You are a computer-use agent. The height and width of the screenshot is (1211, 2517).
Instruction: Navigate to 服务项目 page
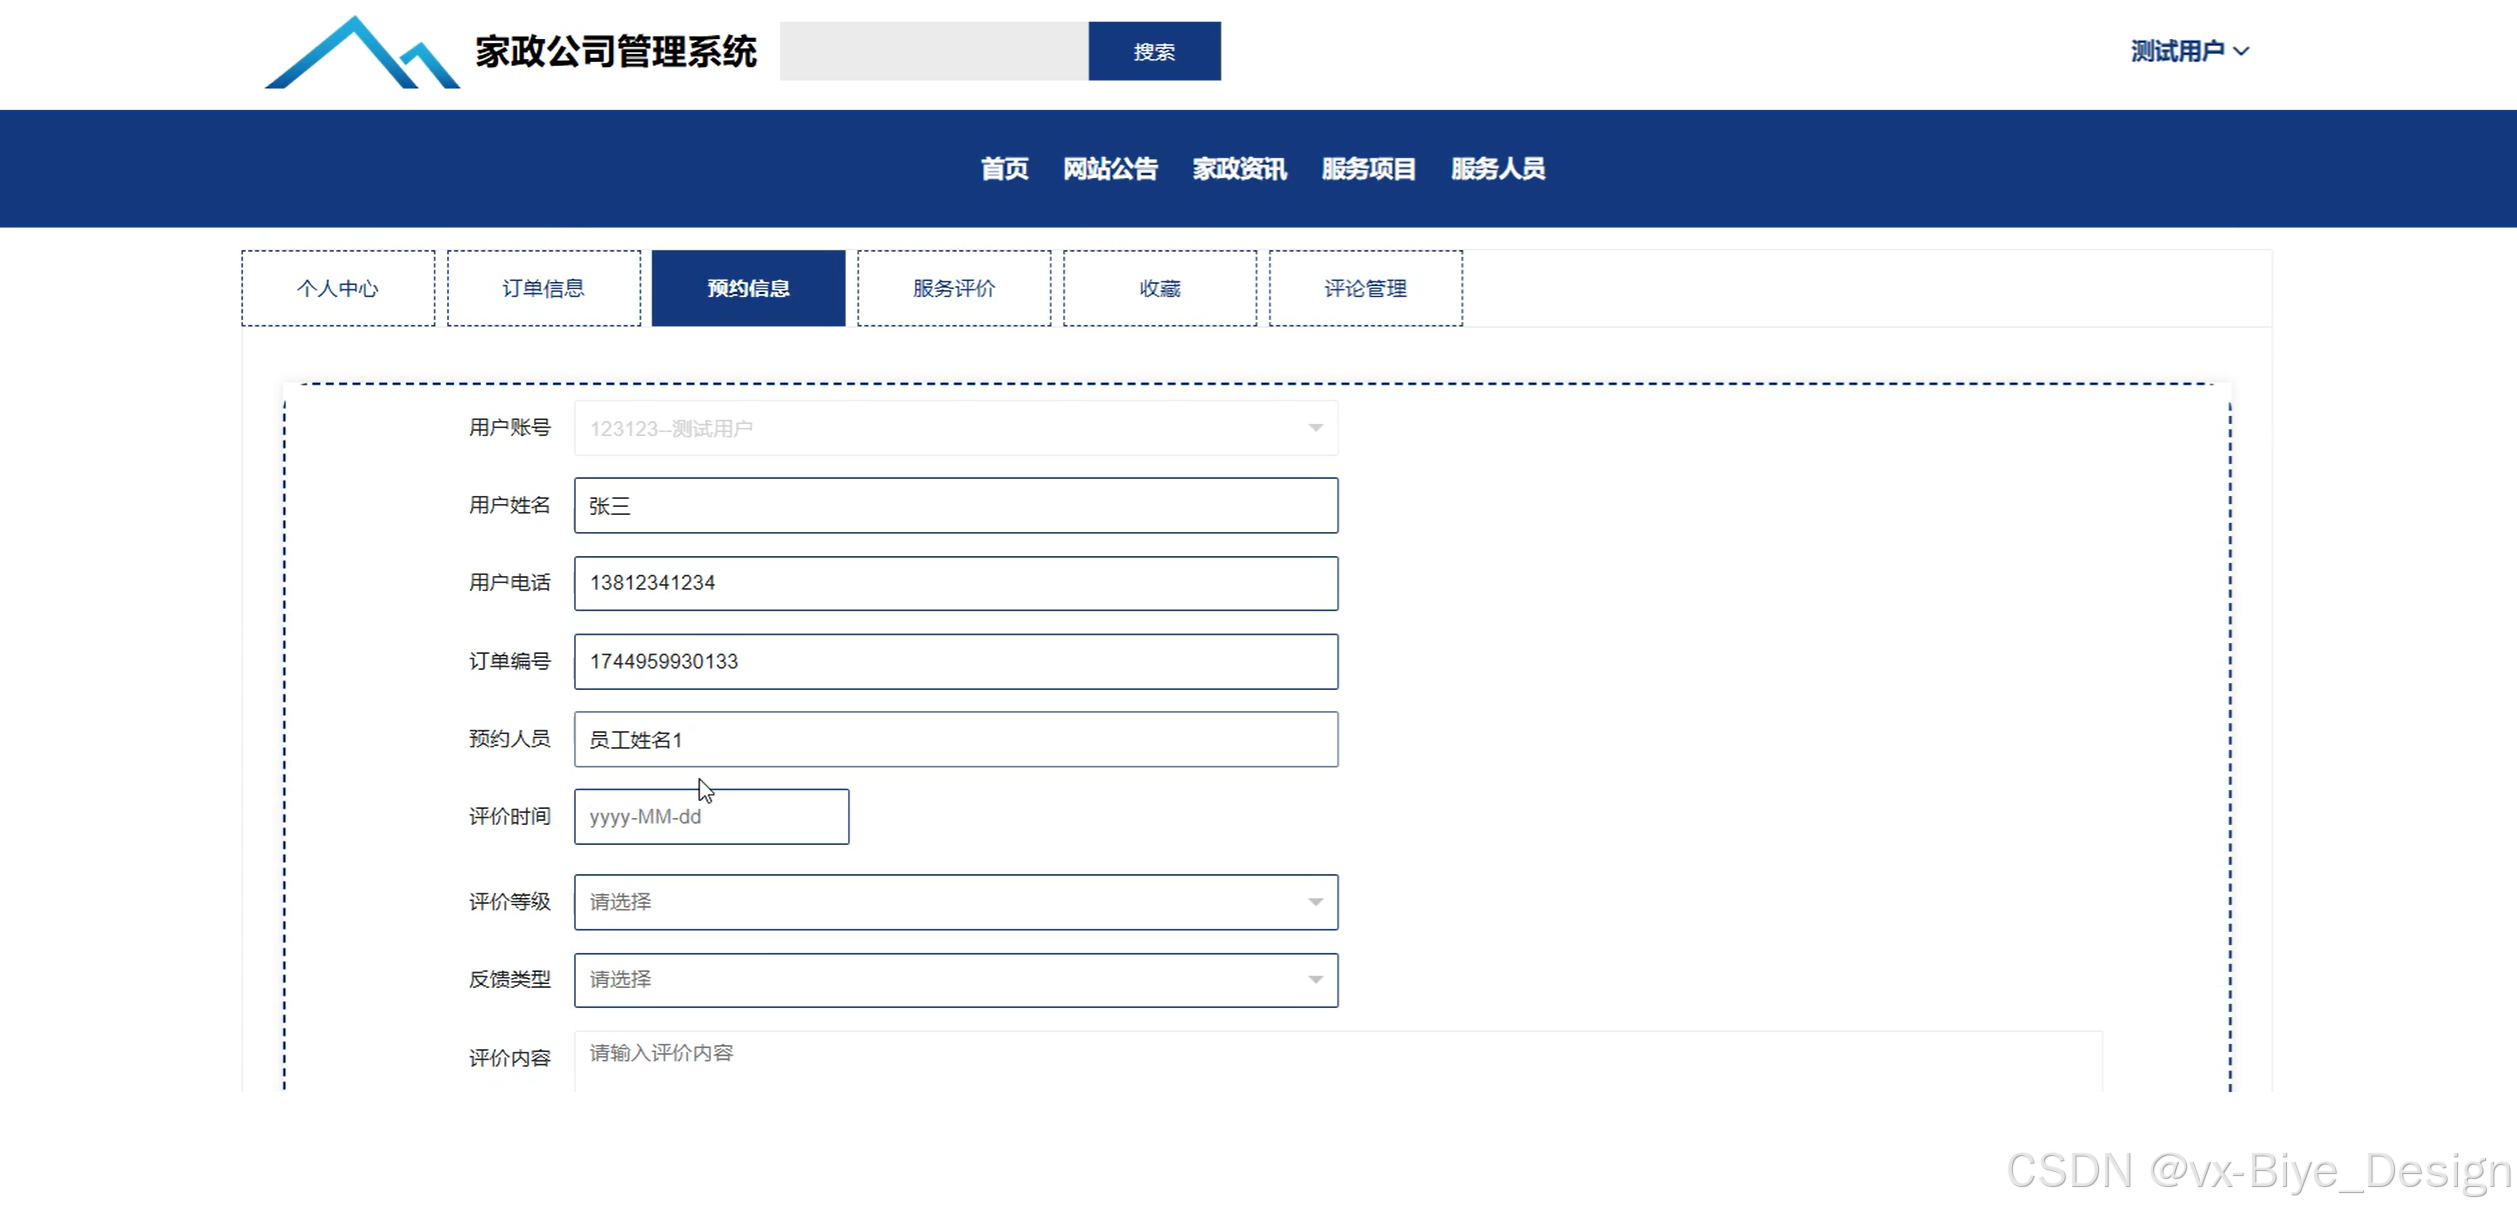1368,169
